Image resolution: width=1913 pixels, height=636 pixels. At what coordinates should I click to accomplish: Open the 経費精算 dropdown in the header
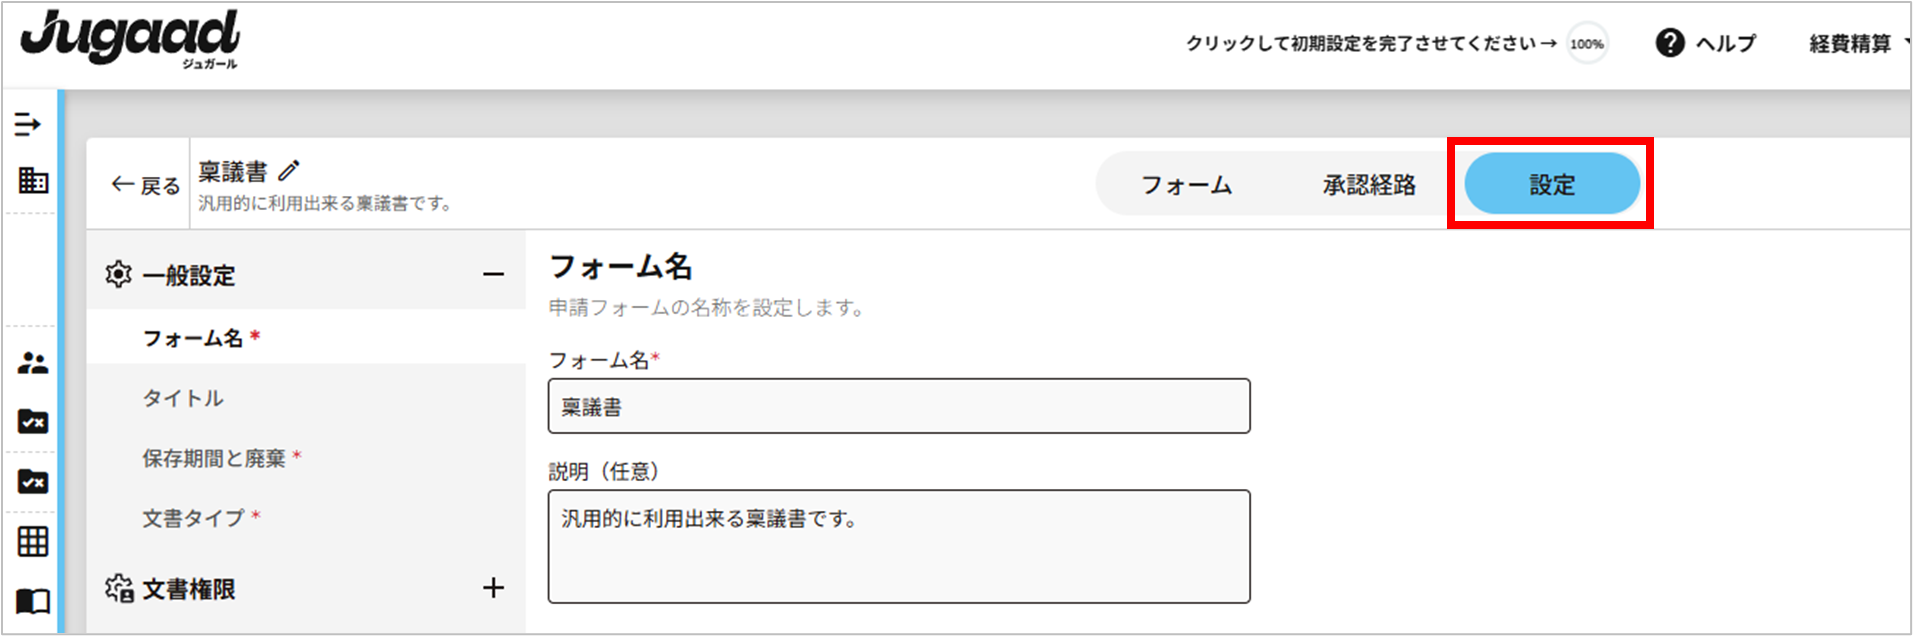(x=1856, y=43)
